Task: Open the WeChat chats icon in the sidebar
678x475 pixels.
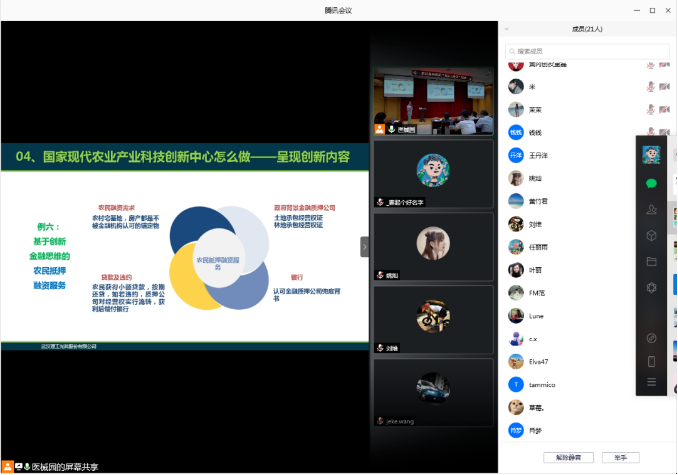Action: coord(651,183)
